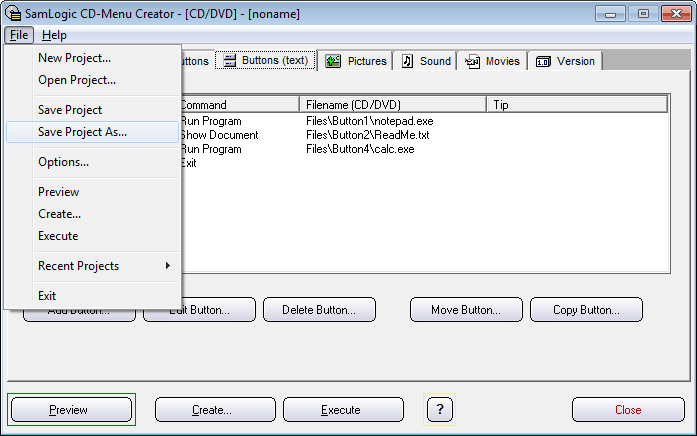
Task: Open Options... from the File menu
Action: coord(93,162)
